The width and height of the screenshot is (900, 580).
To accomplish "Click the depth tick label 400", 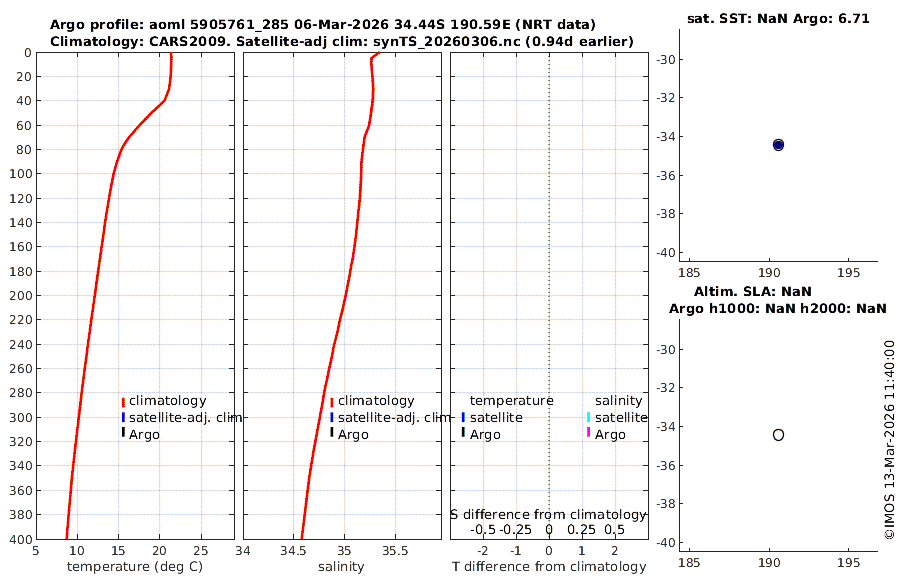I will point(20,539).
